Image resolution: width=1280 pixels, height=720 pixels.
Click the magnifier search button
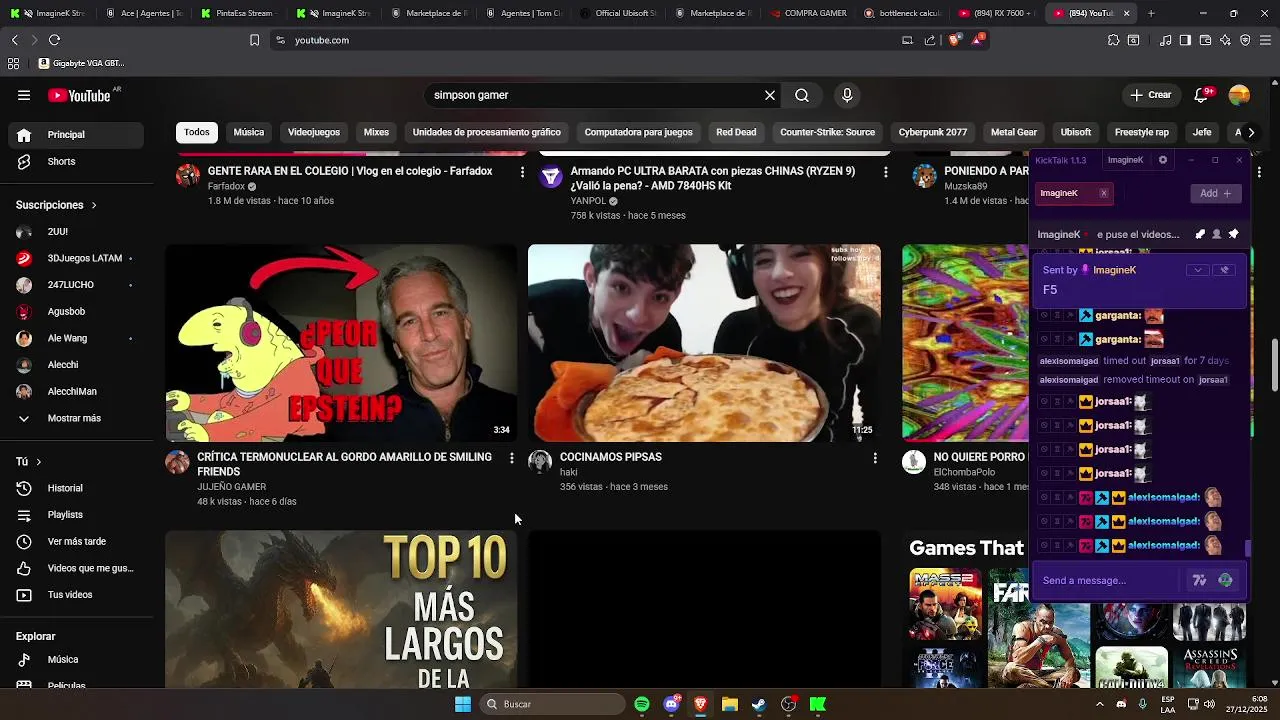[x=802, y=95]
